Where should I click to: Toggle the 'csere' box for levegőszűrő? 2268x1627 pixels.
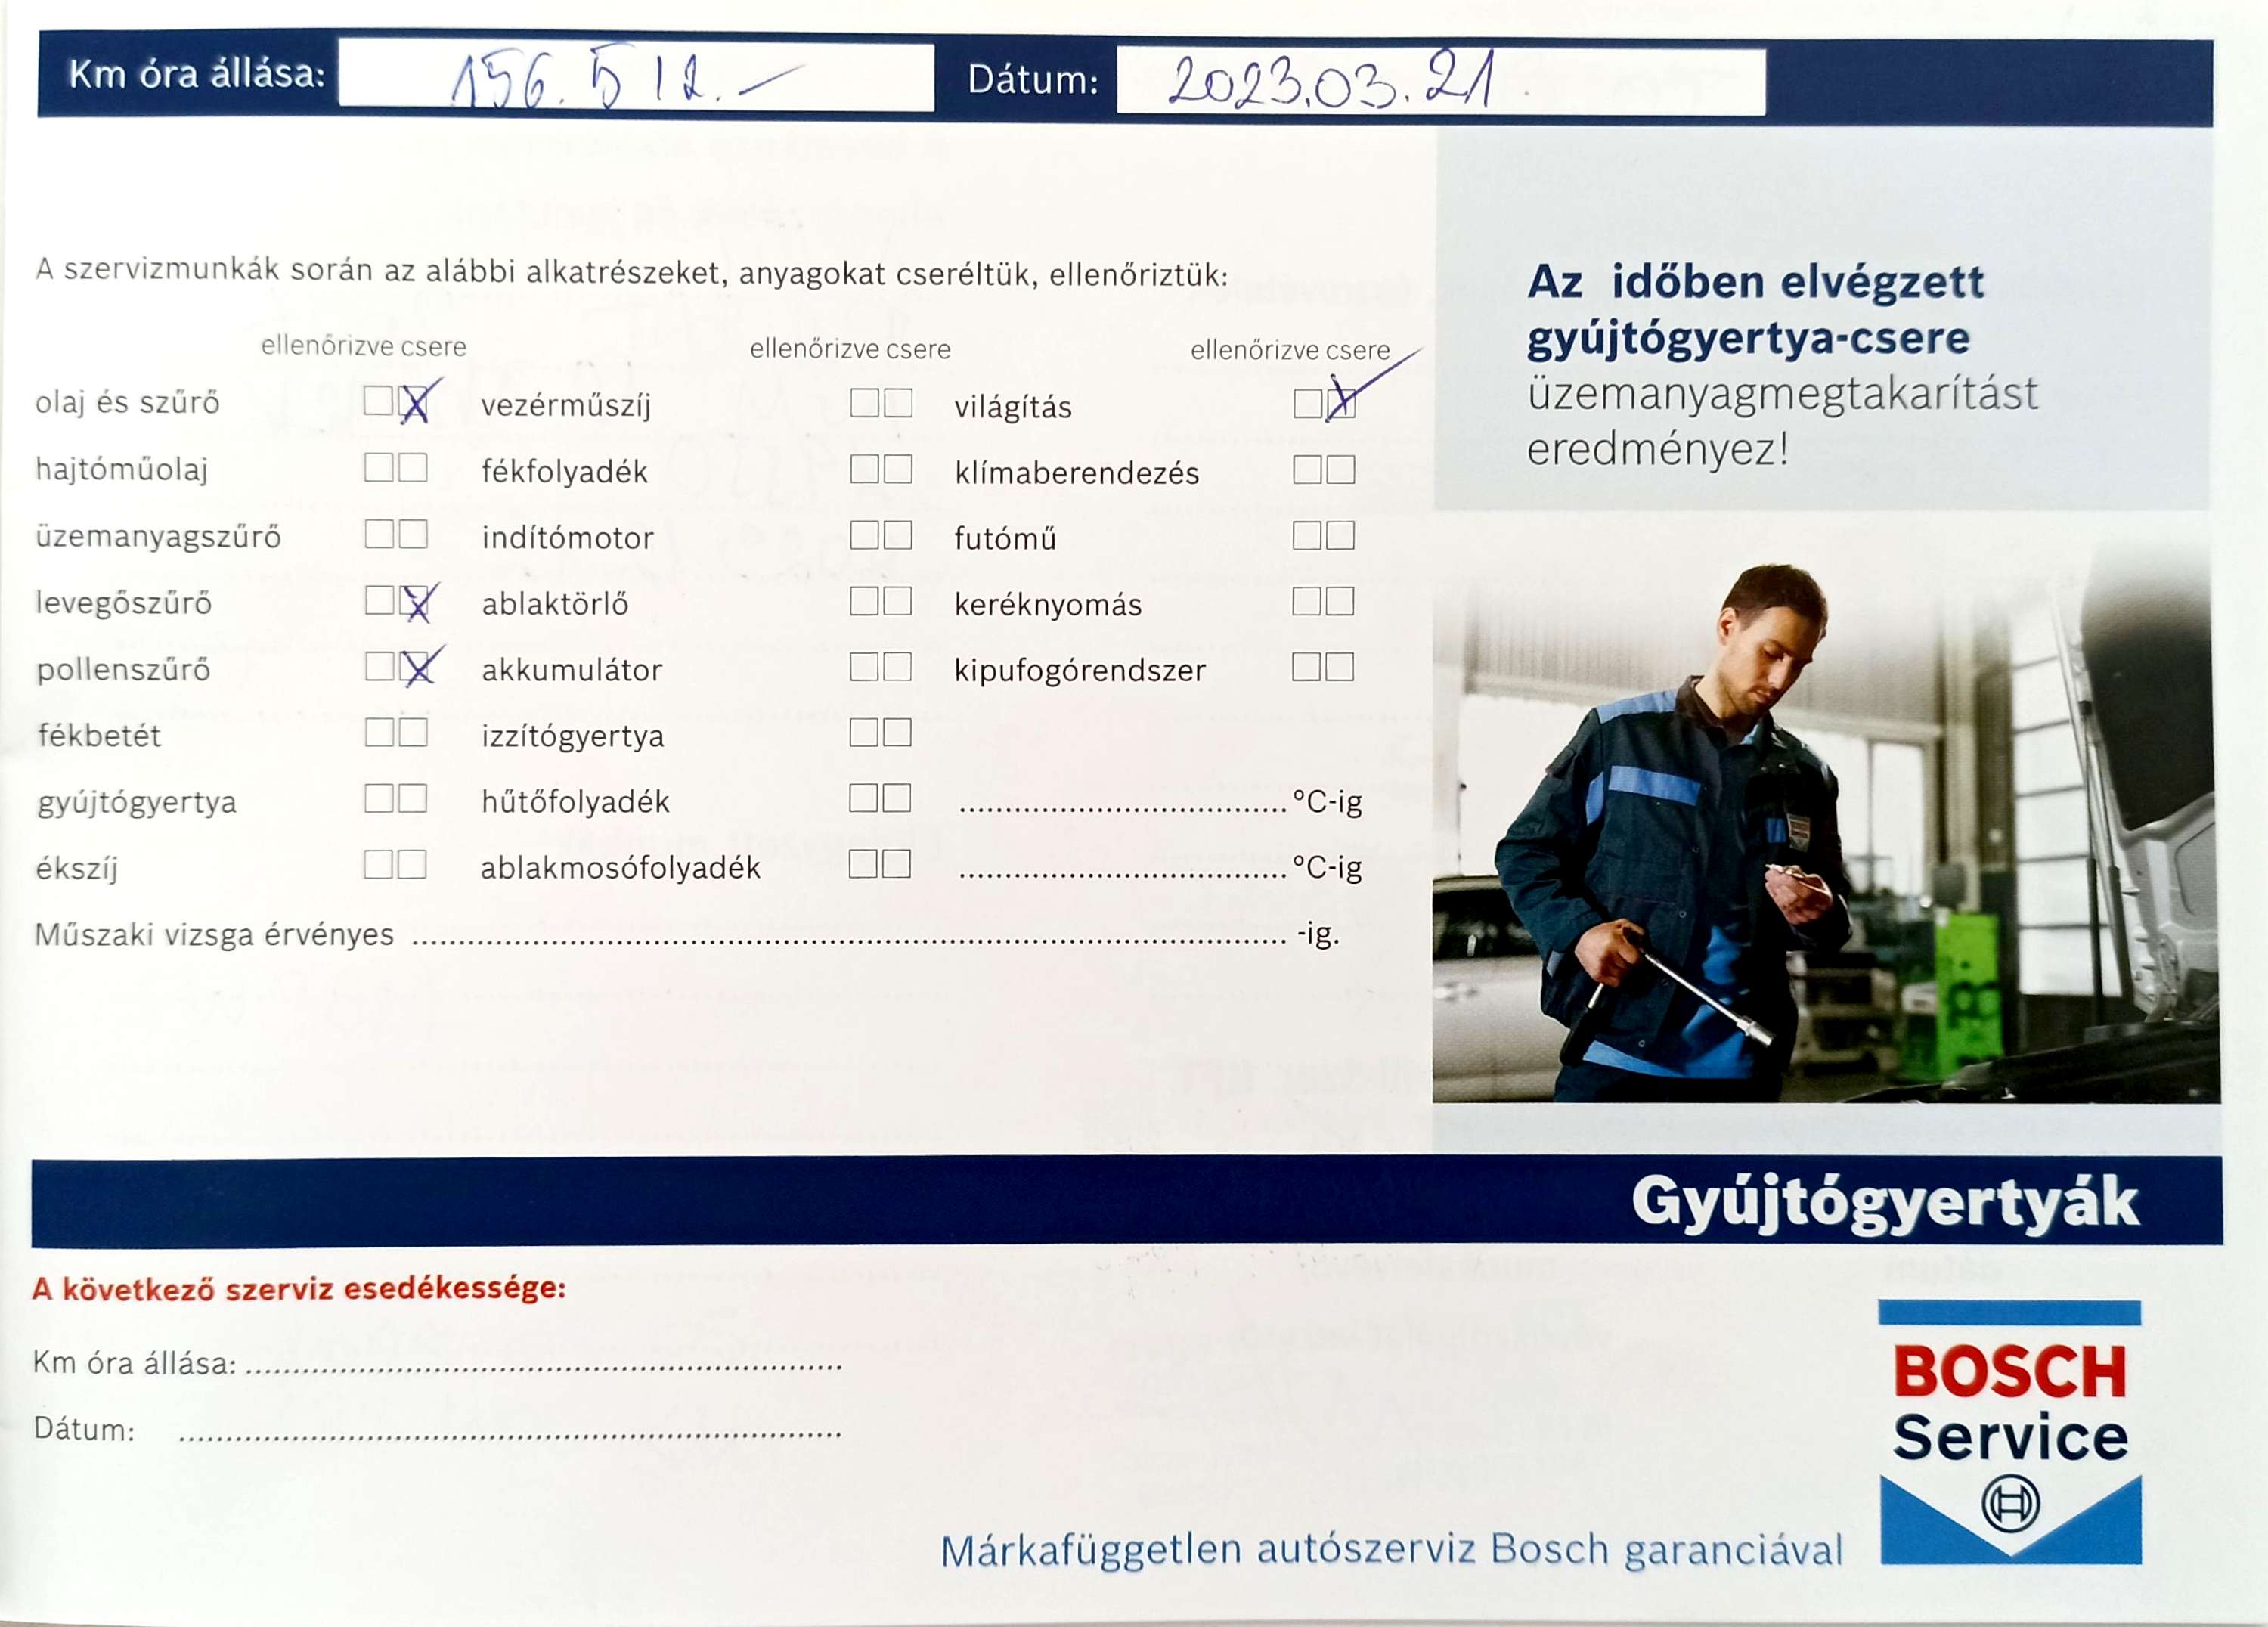[x=413, y=601]
